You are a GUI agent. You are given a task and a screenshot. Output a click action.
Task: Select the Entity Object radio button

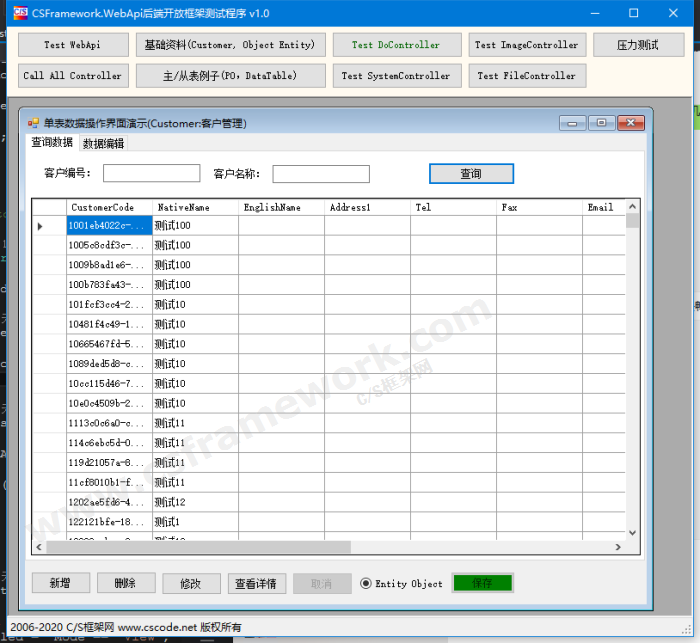(366, 584)
